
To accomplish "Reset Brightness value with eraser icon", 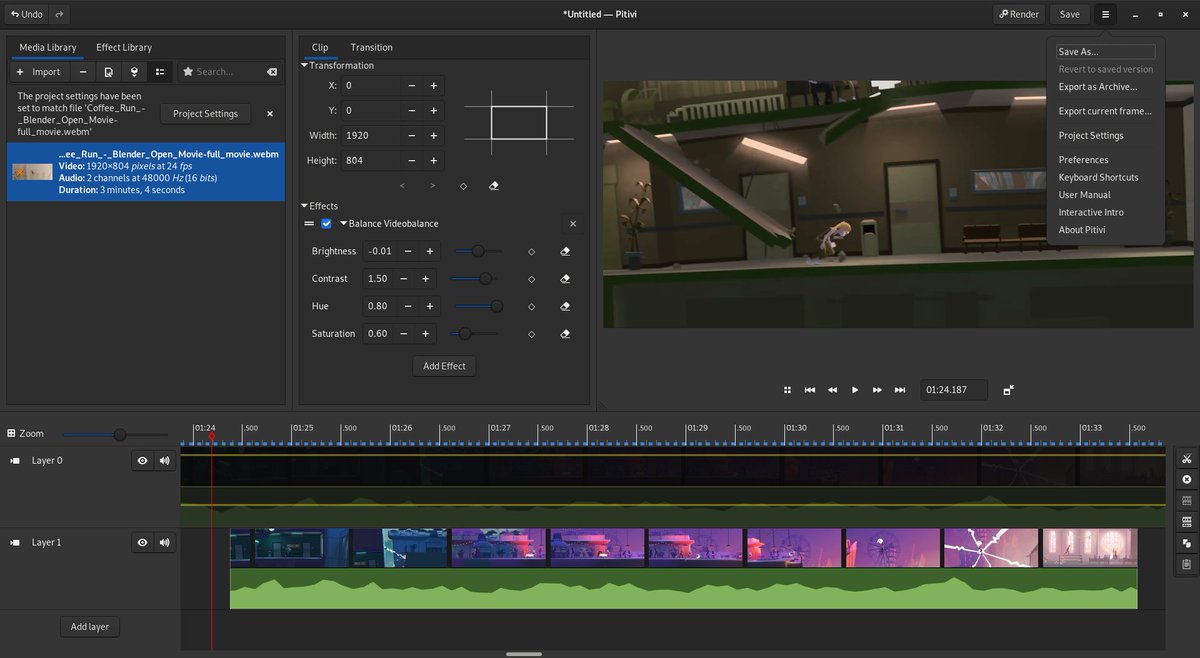I will coord(565,252).
